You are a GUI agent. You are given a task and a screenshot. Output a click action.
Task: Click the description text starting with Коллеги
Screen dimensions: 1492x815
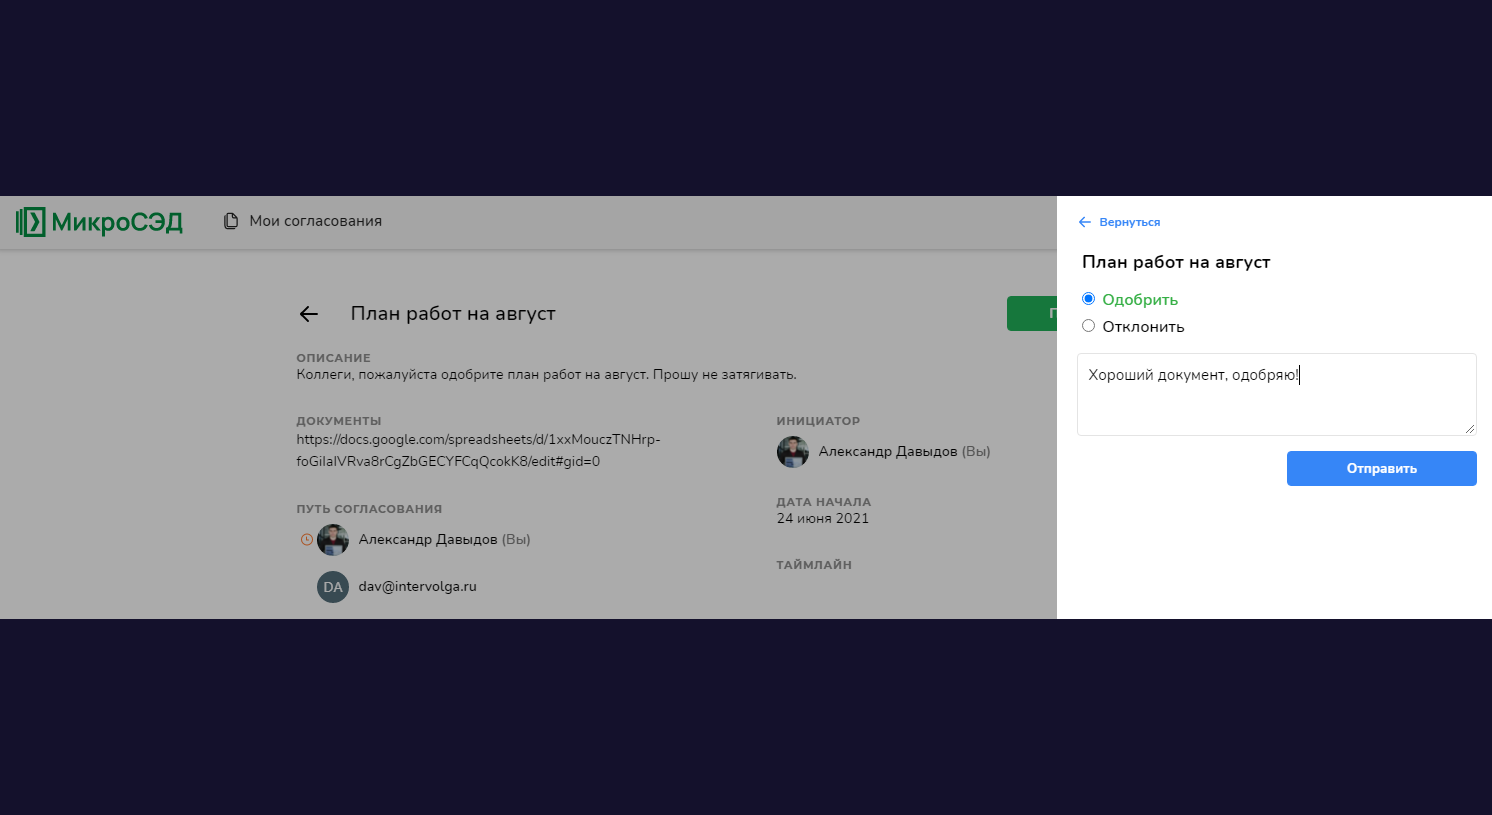[546, 375]
